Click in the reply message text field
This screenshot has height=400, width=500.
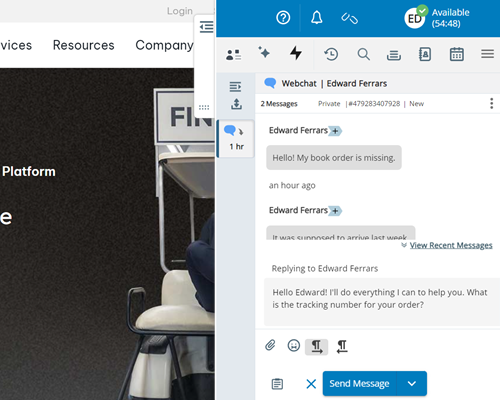[382, 302]
